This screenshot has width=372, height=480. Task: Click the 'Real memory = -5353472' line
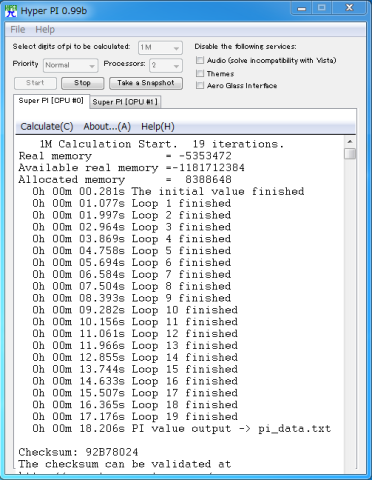coord(125,156)
